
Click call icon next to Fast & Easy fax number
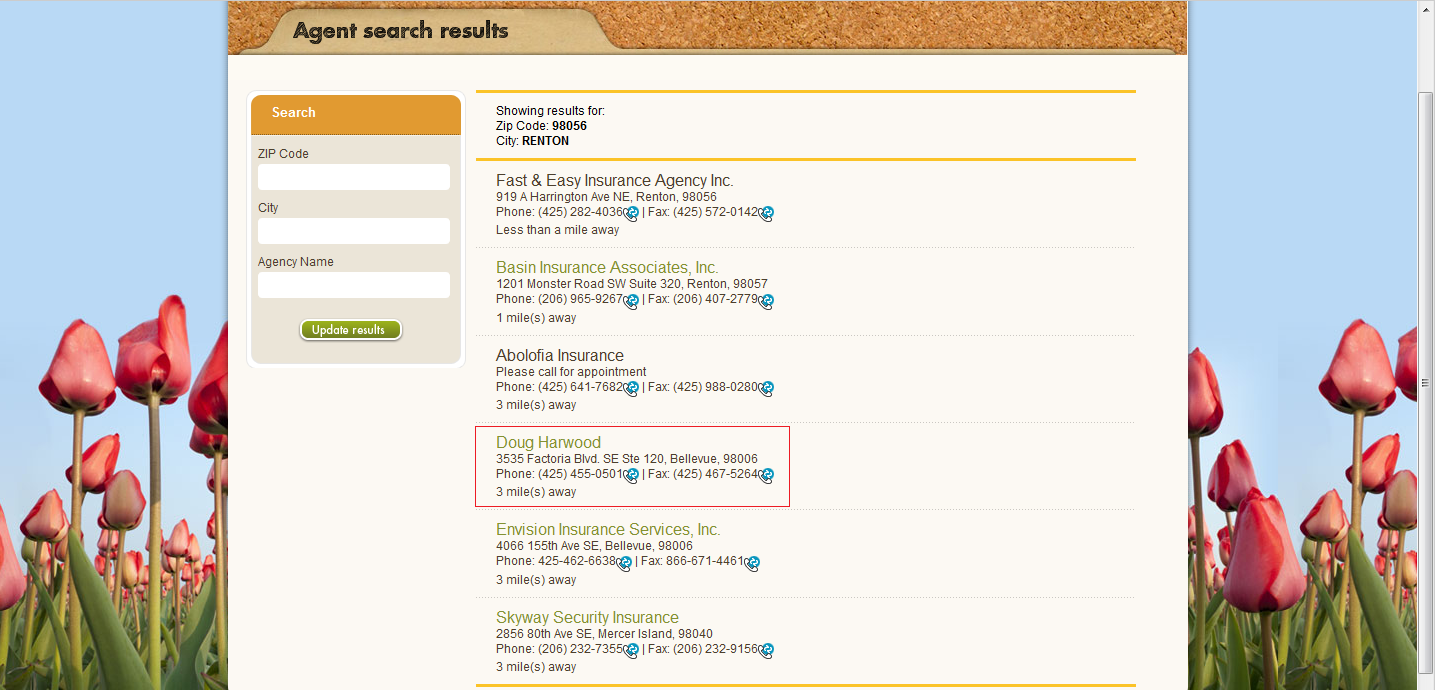tap(767, 214)
